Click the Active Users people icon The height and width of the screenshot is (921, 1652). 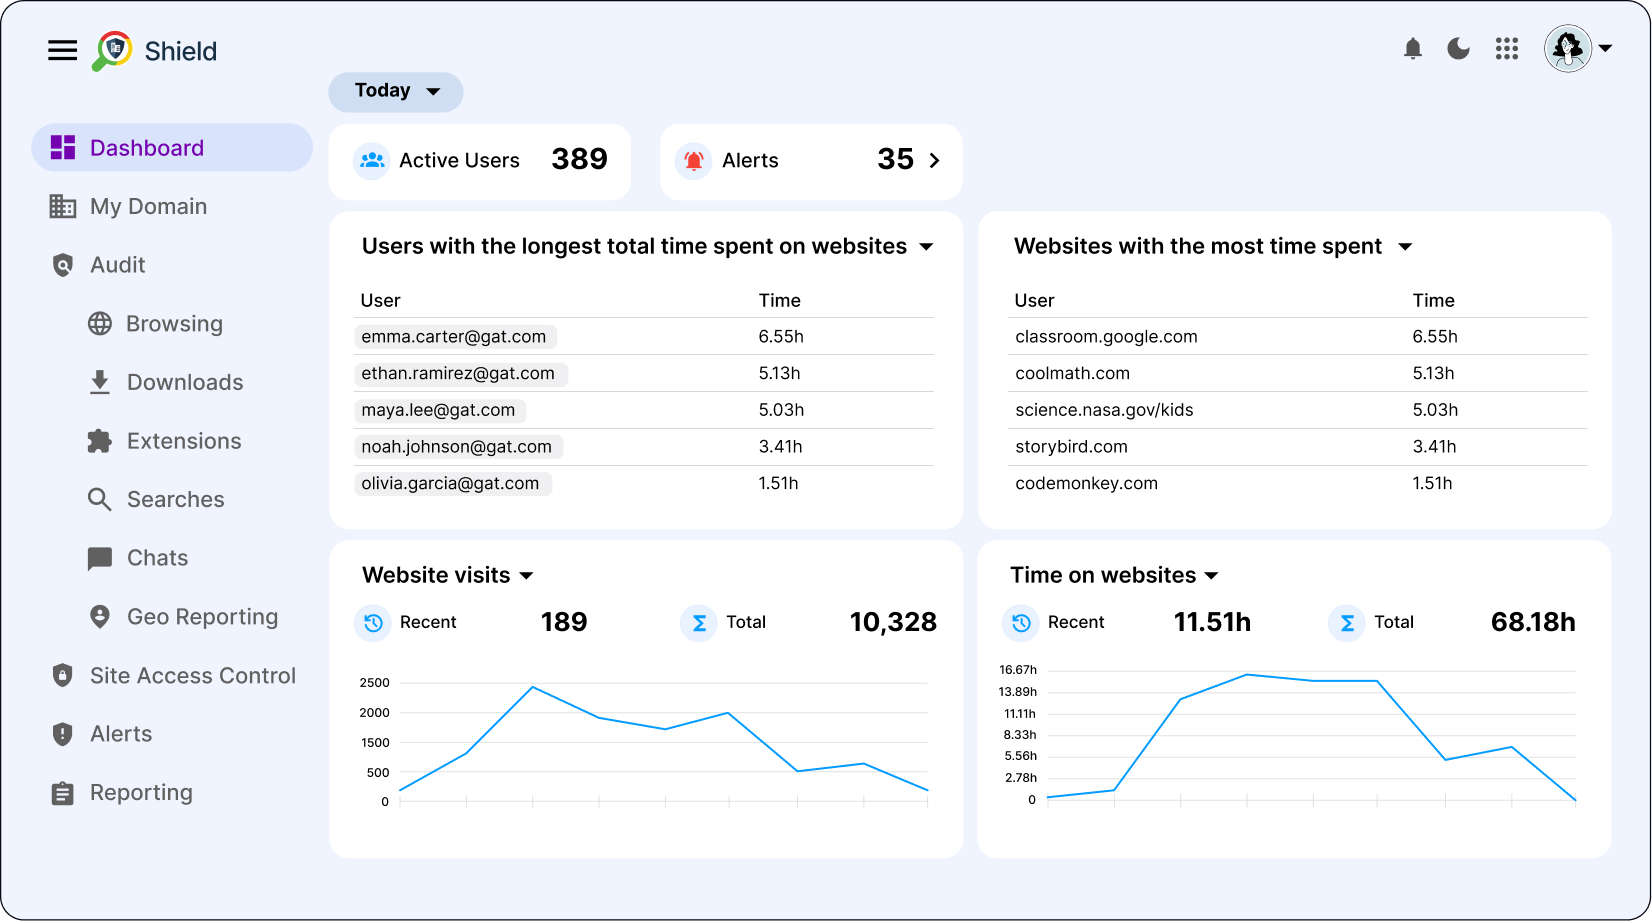coord(372,160)
